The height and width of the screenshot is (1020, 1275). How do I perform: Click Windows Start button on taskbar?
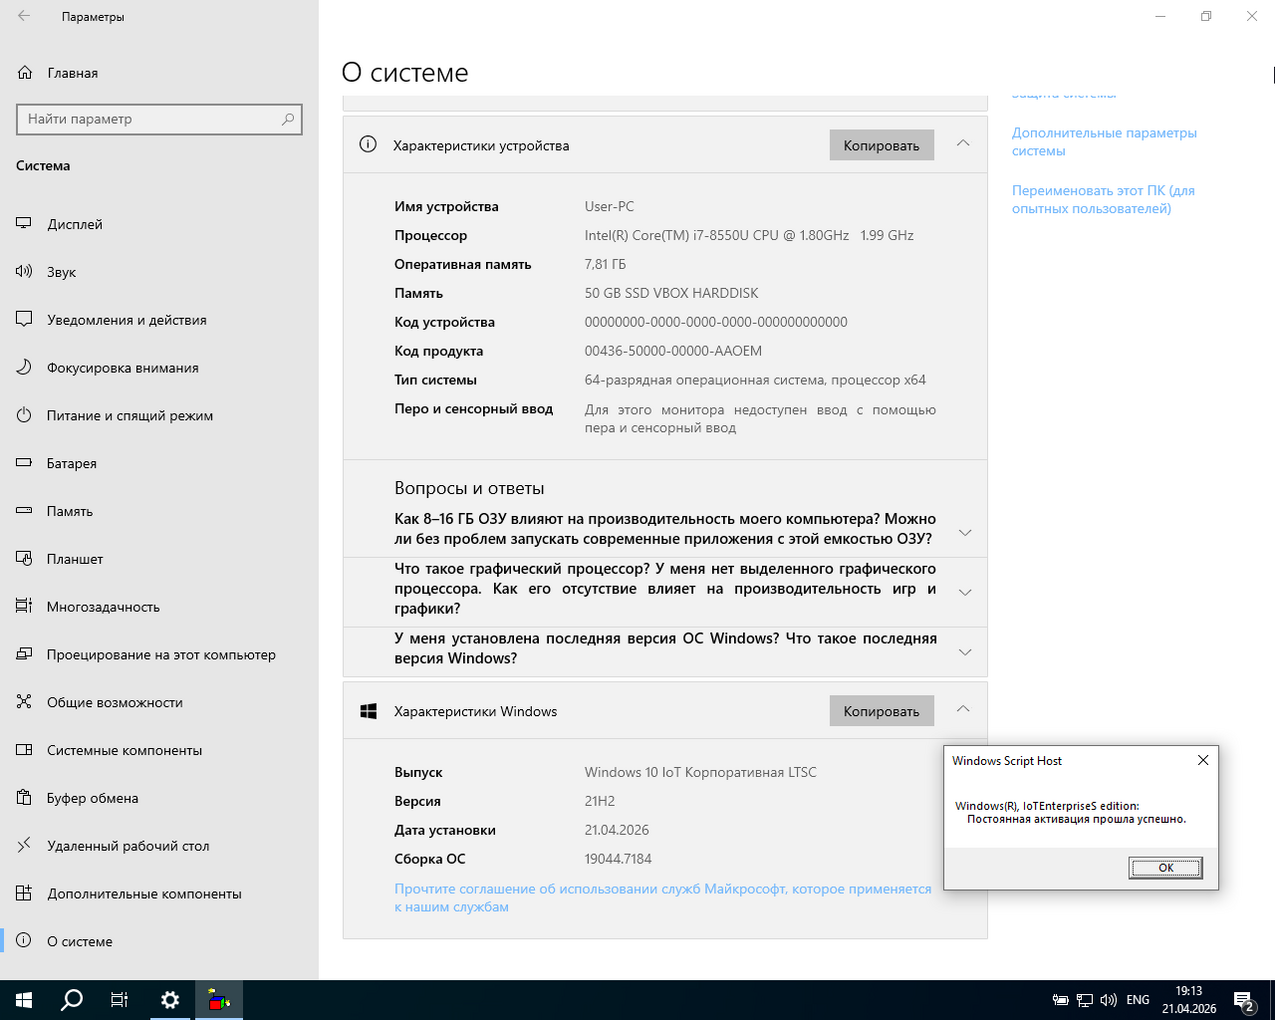[x=24, y=1000]
